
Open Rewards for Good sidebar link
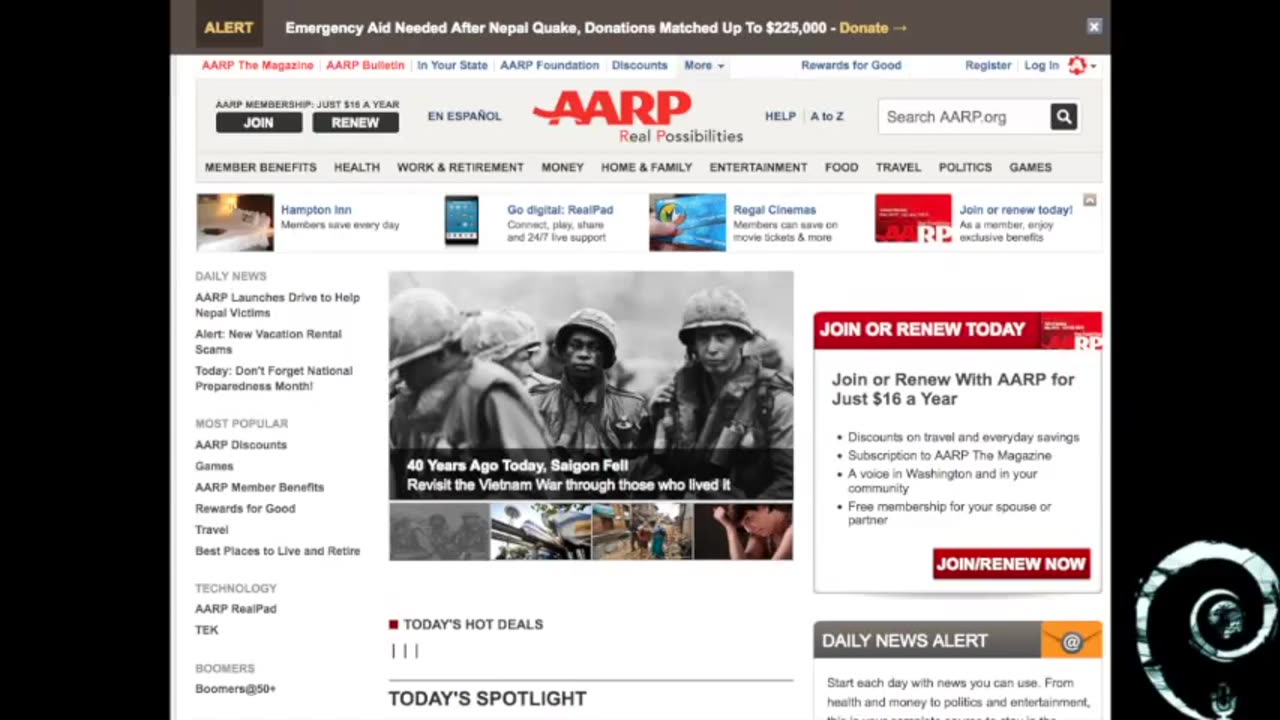245,508
